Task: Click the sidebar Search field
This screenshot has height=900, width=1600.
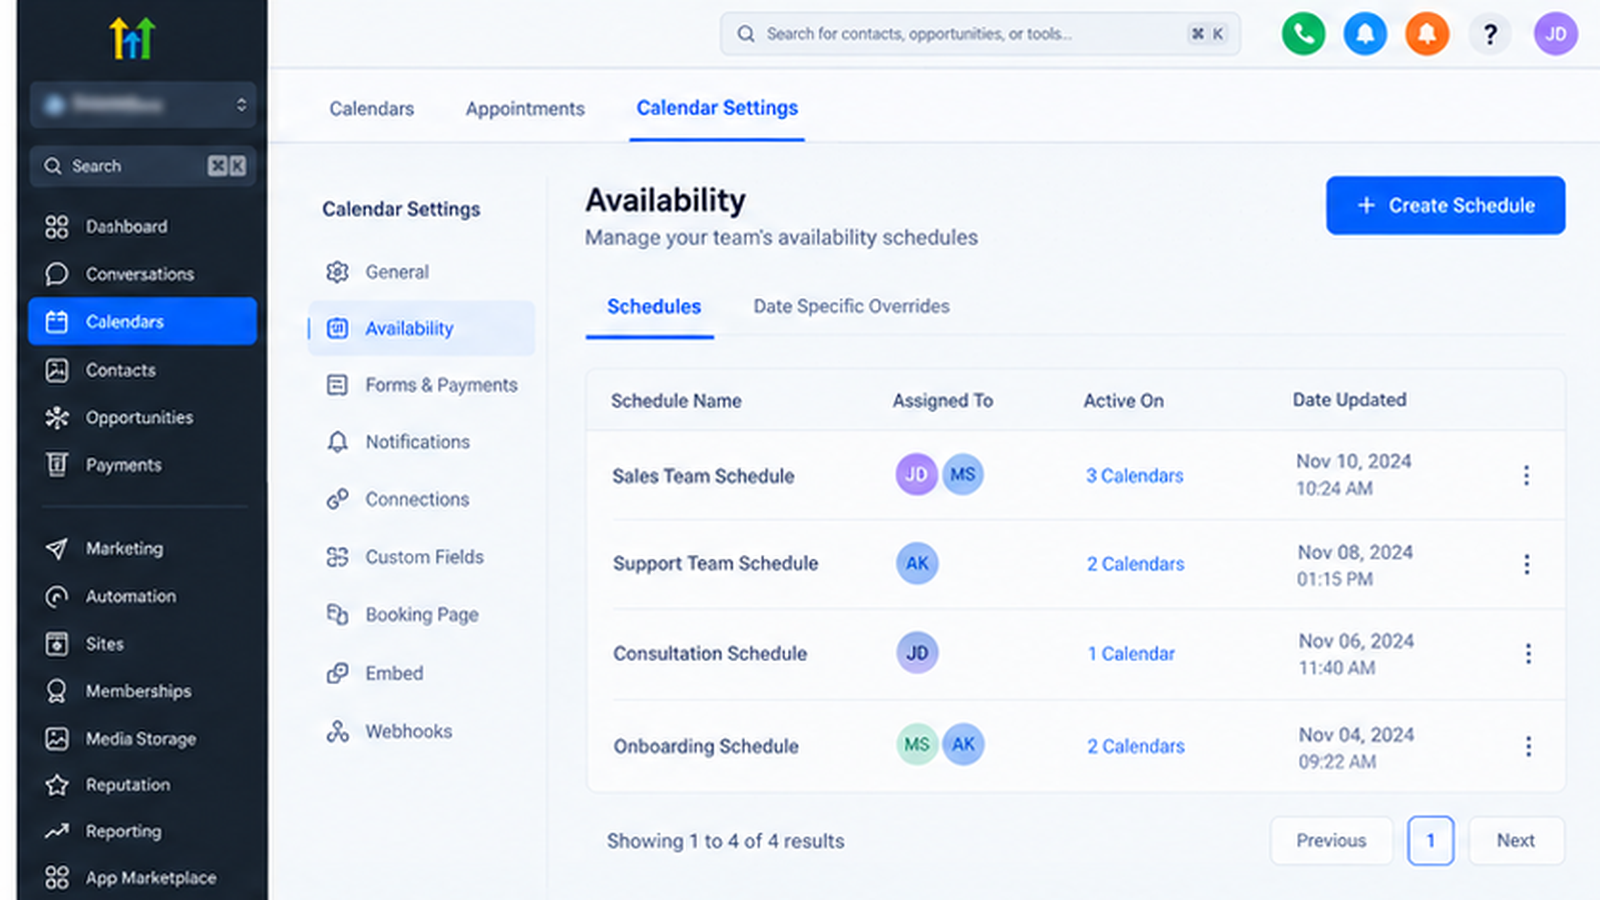Action: coord(143,166)
